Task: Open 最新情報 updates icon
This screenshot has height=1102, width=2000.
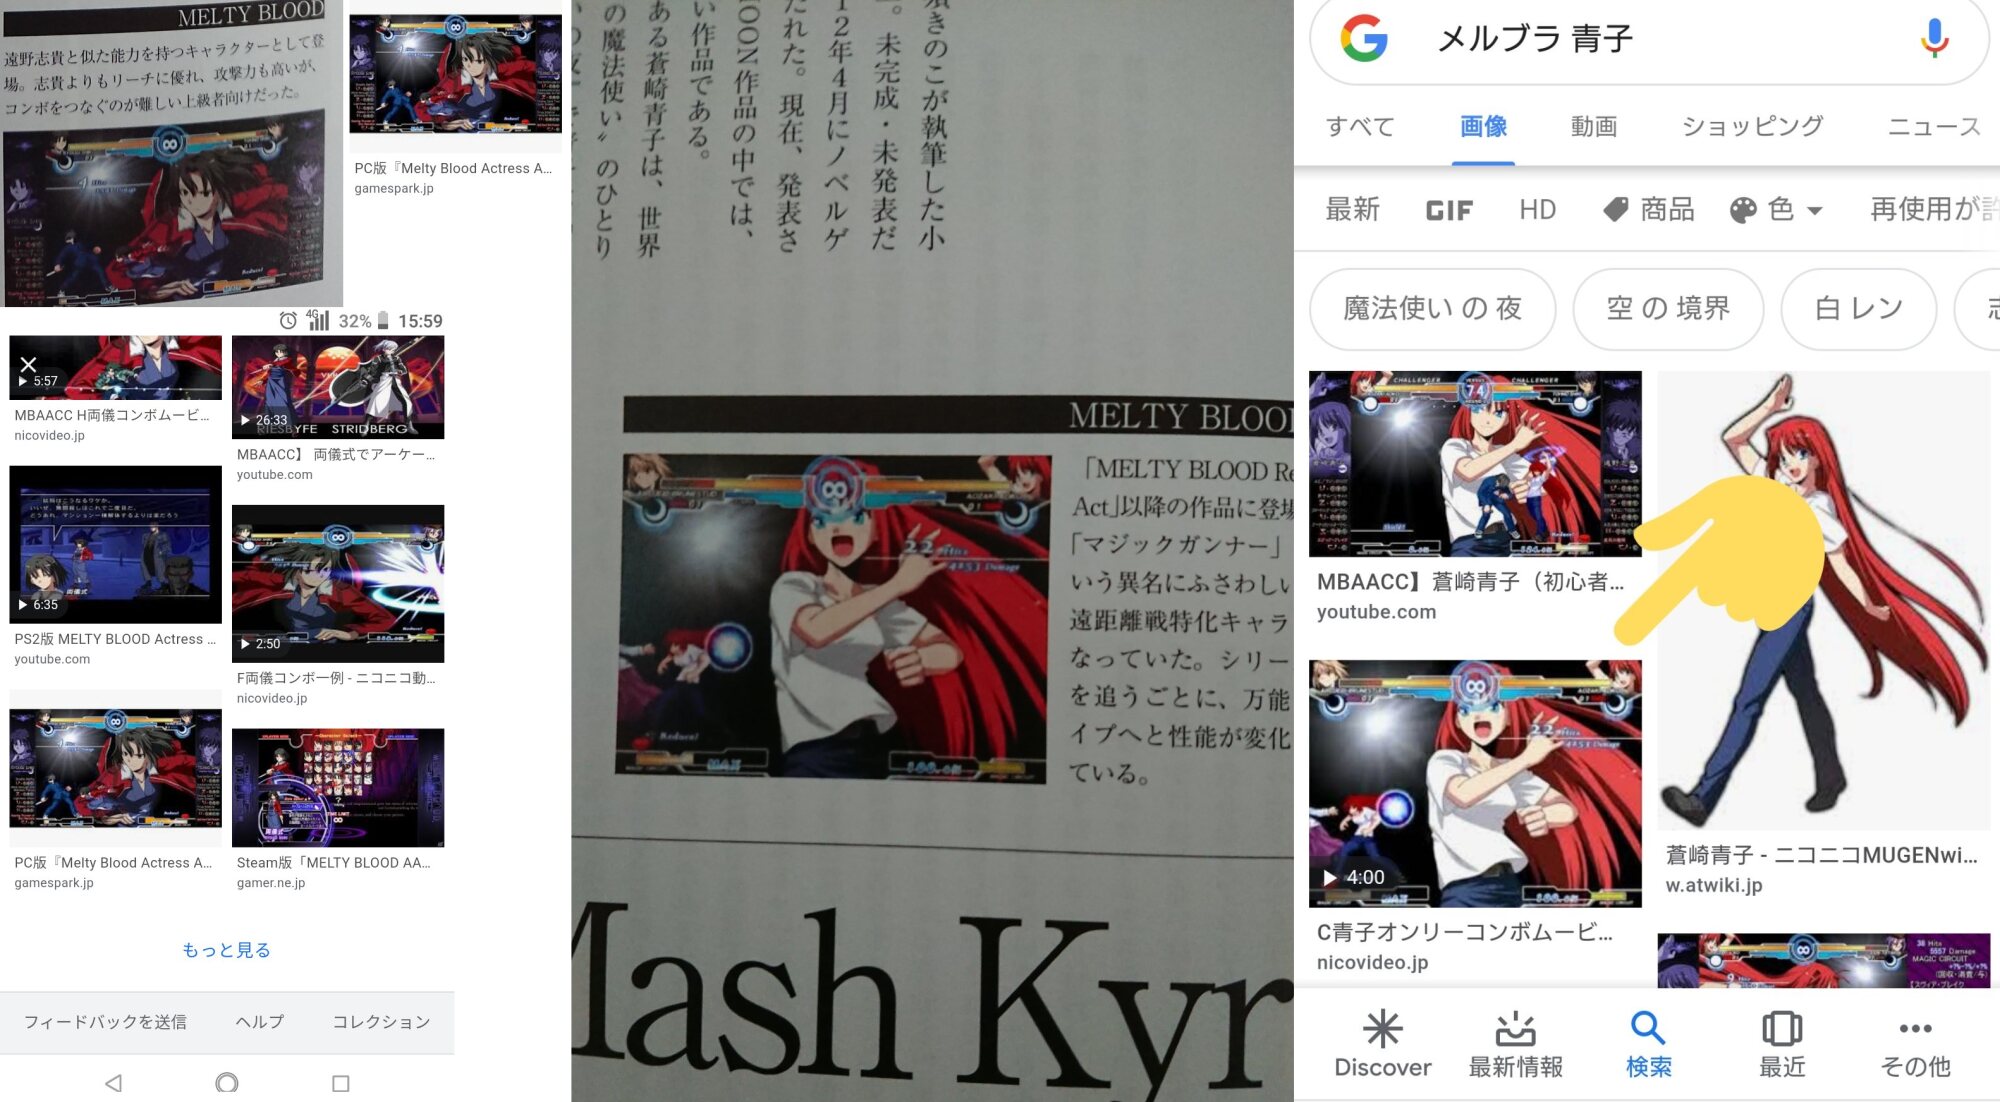Action: (x=1515, y=1030)
